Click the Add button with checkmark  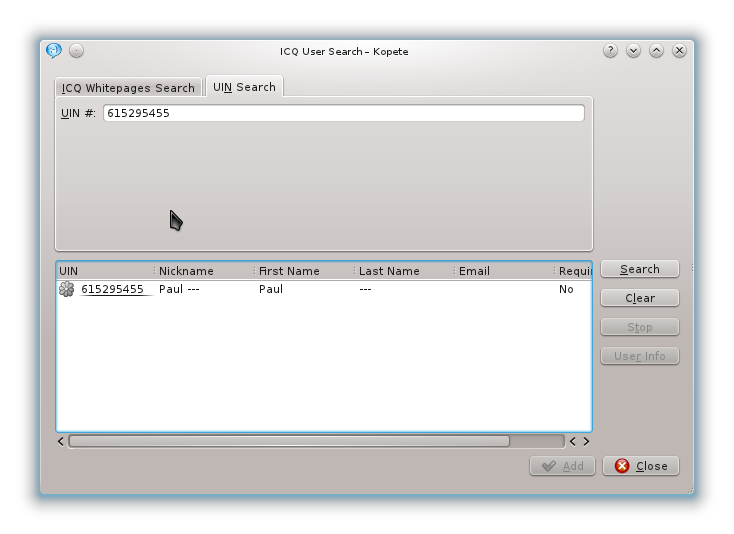click(562, 466)
